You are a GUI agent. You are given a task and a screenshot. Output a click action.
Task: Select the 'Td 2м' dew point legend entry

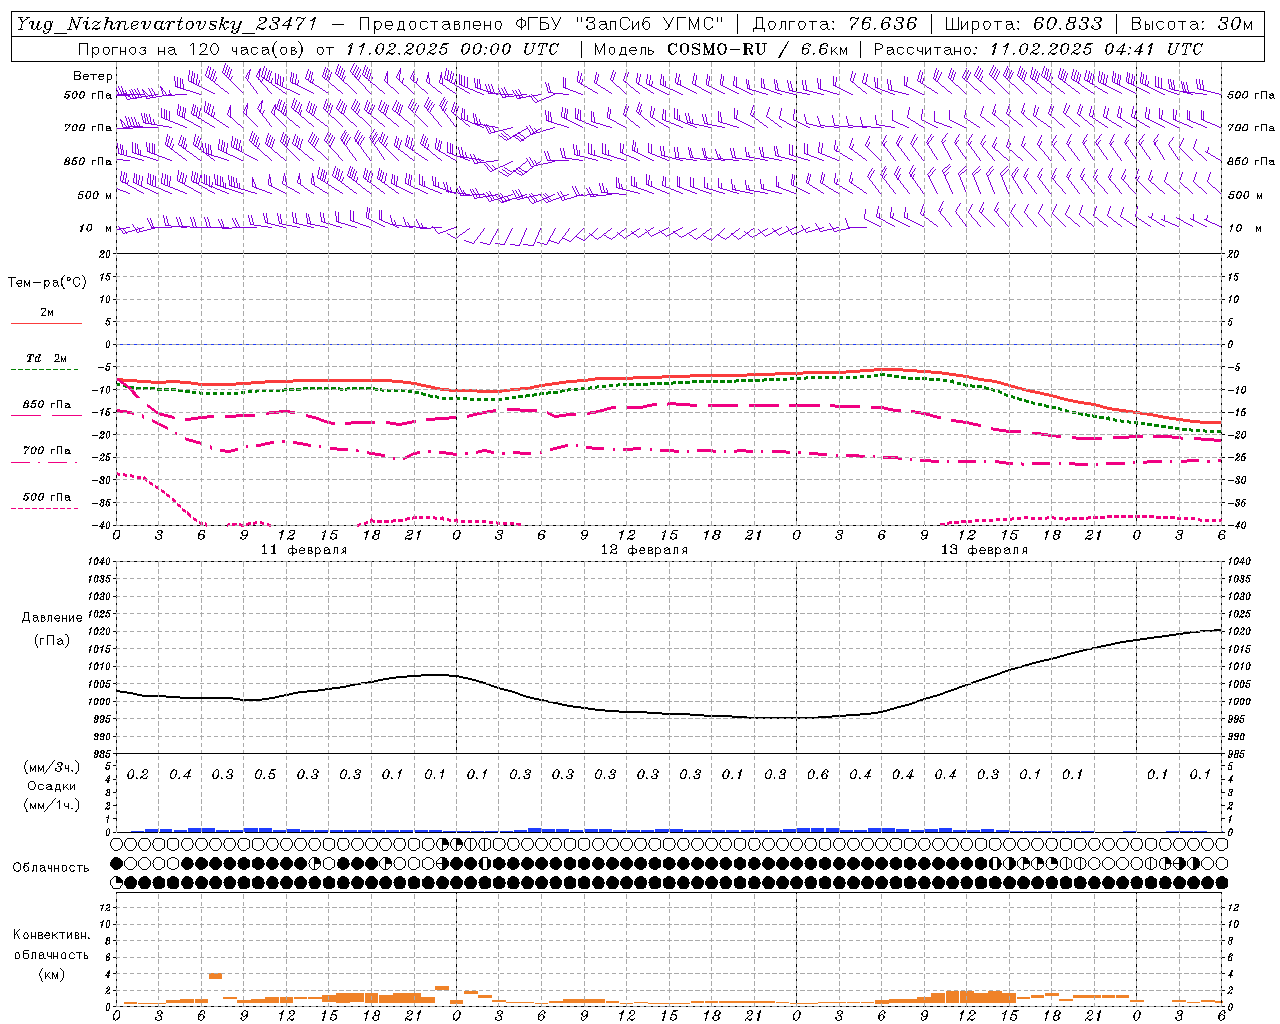(47, 358)
